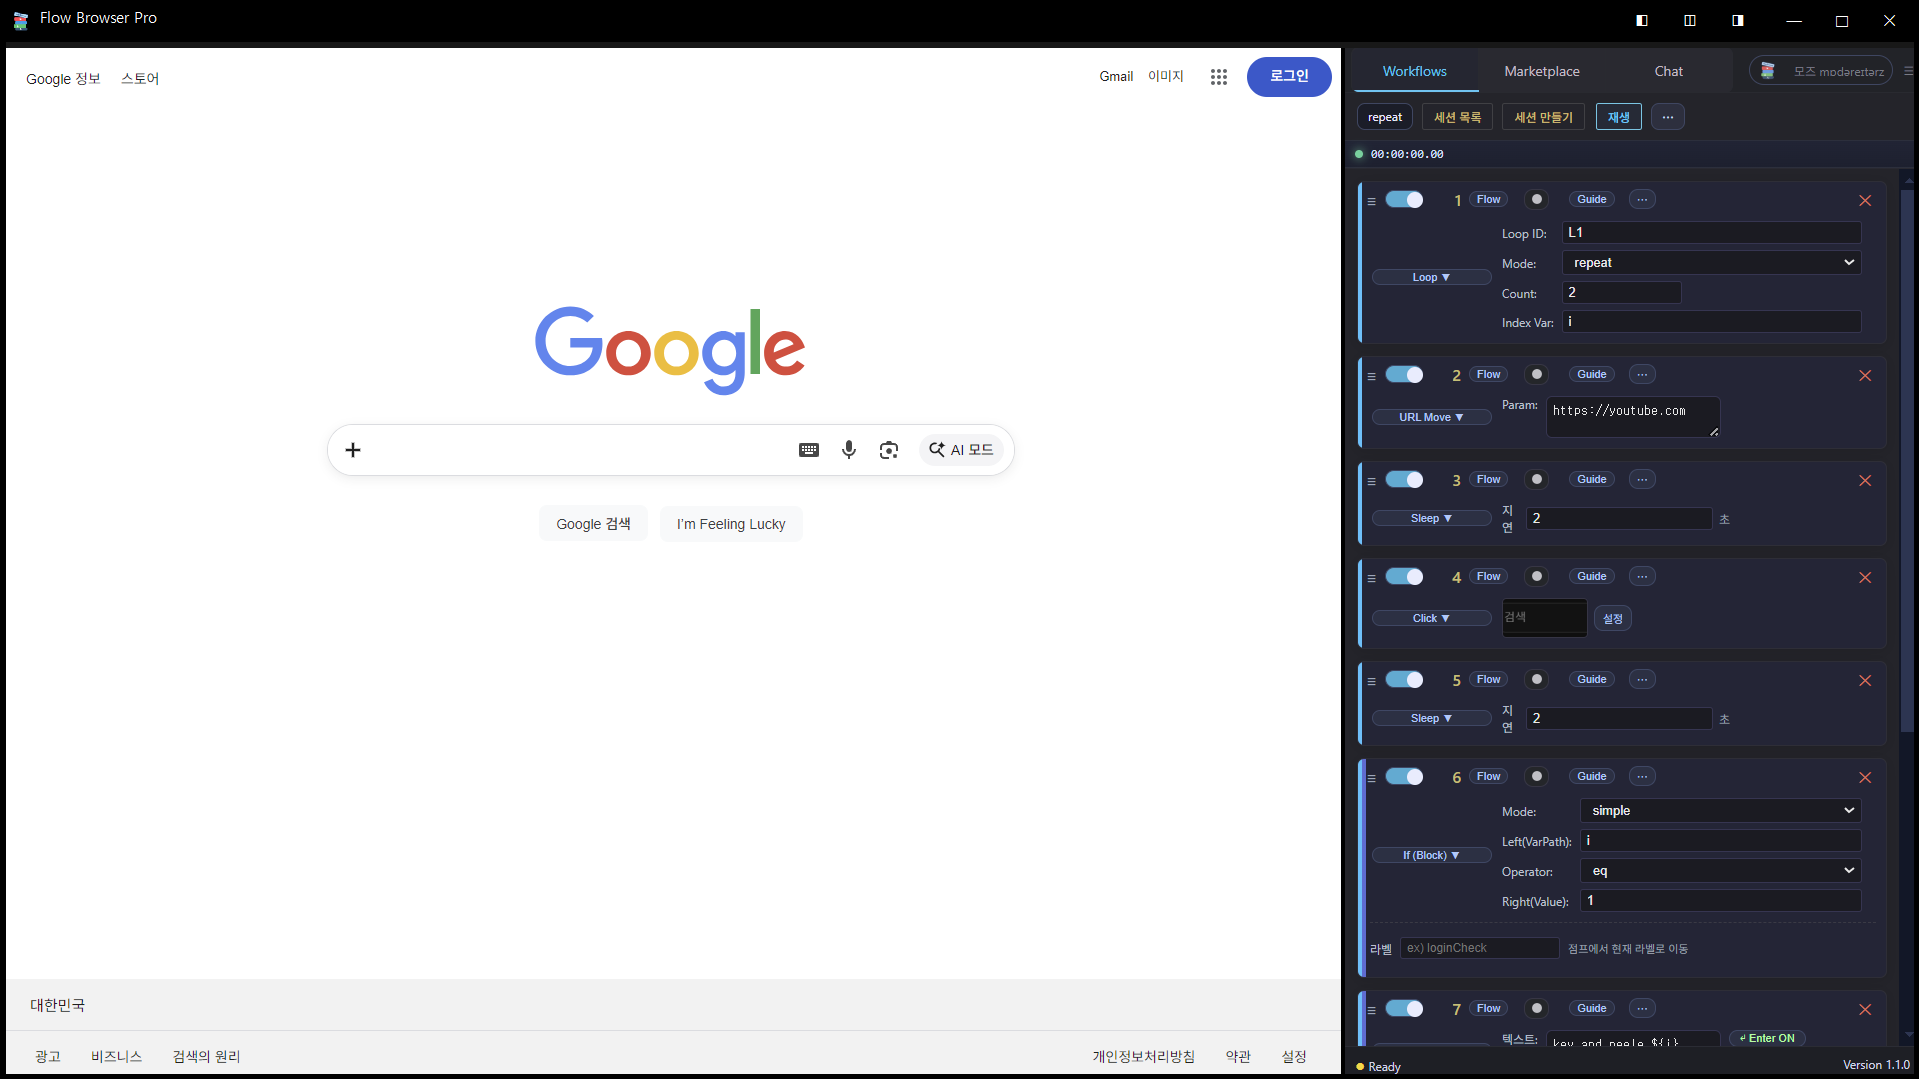Screen dimensions: 1919x1079
Task: Open the panel hamburger menu beside profile avatar
Action: (1908, 70)
